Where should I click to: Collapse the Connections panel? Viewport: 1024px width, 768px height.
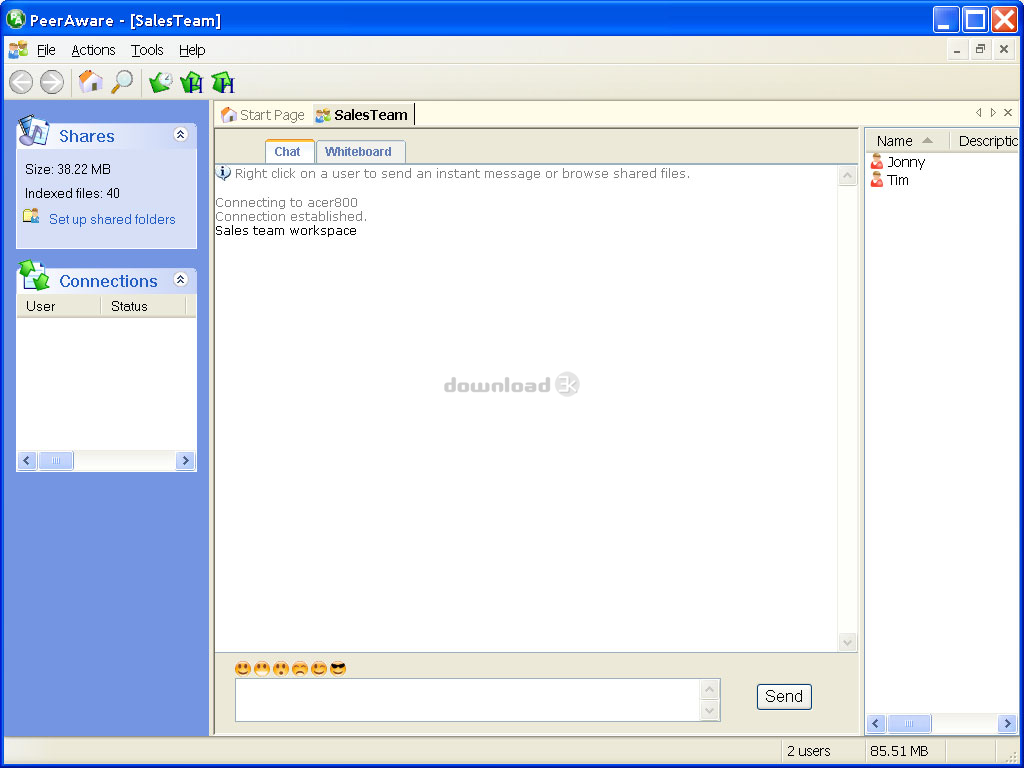pos(181,280)
